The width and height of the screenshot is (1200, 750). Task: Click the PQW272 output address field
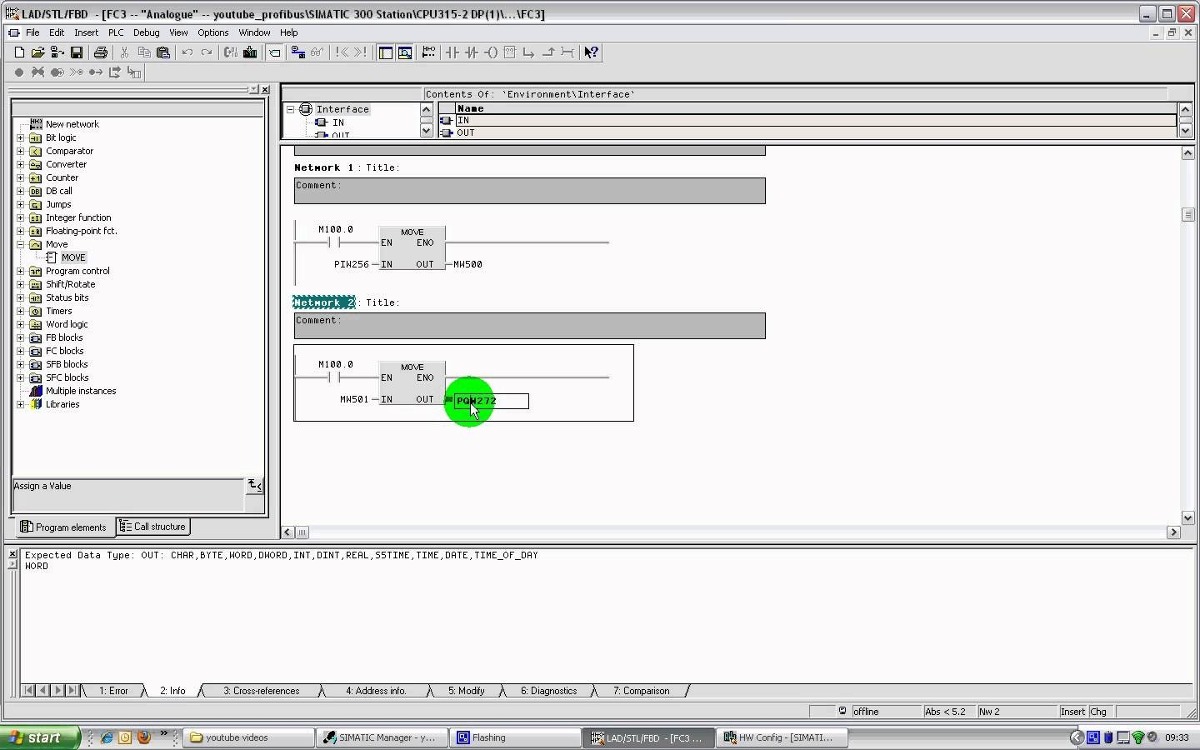491,401
